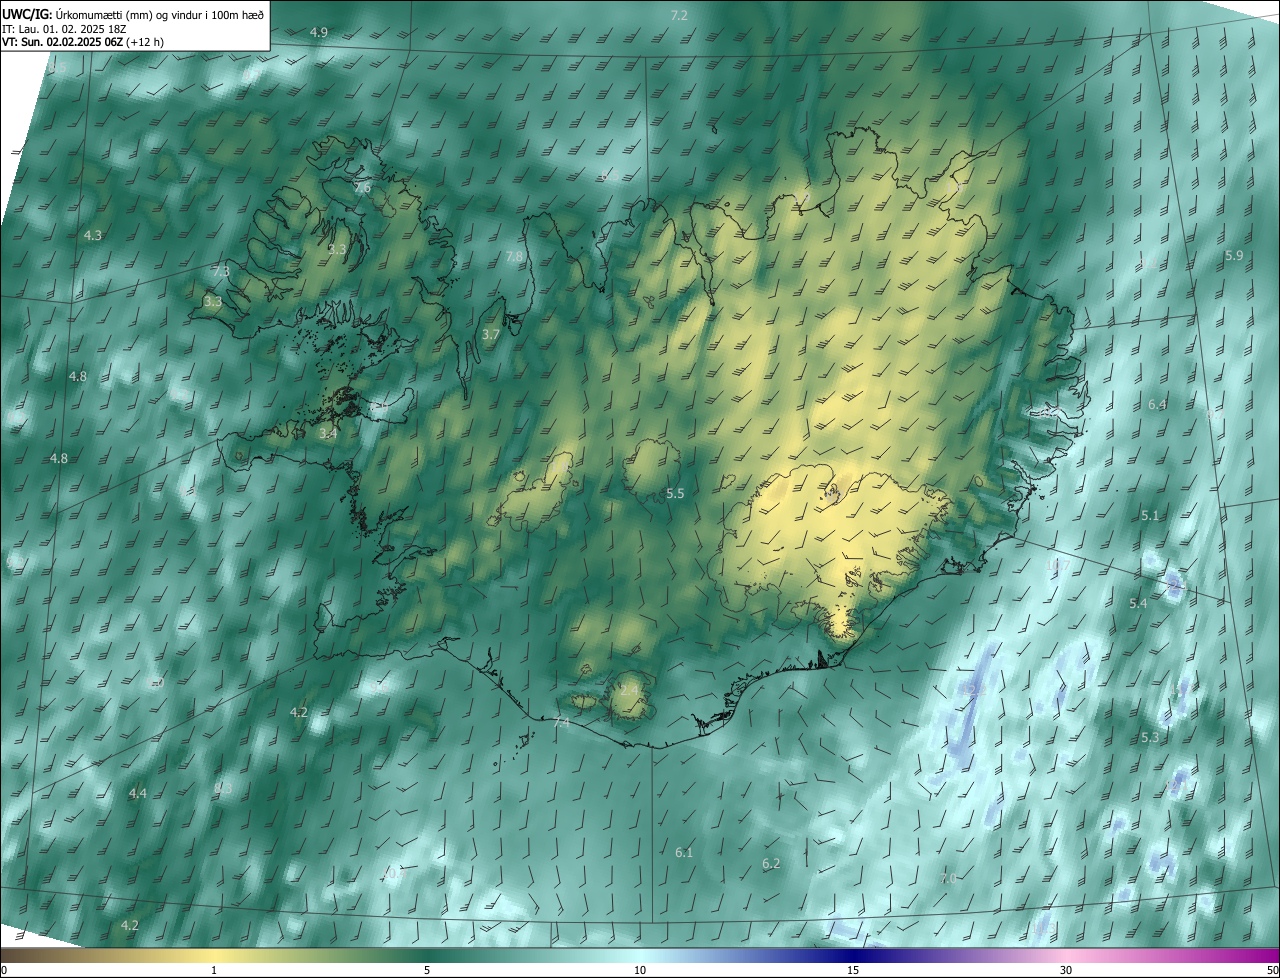Click the IT: Lau. 01. 02. 2025 18Z line
Viewport: 1280px width, 978px height.
click(x=65, y=29)
